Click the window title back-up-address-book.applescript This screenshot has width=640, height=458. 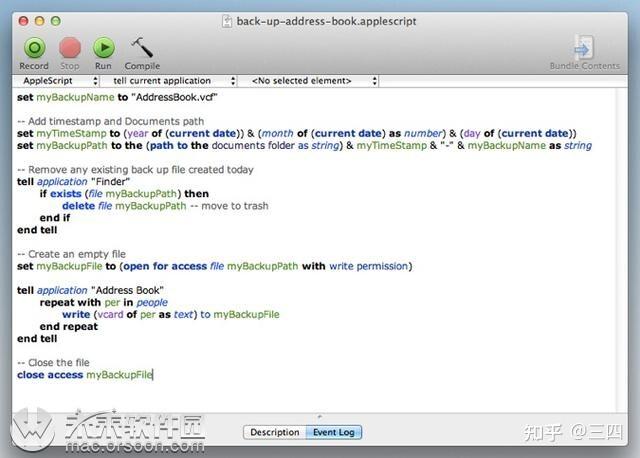[327, 21]
